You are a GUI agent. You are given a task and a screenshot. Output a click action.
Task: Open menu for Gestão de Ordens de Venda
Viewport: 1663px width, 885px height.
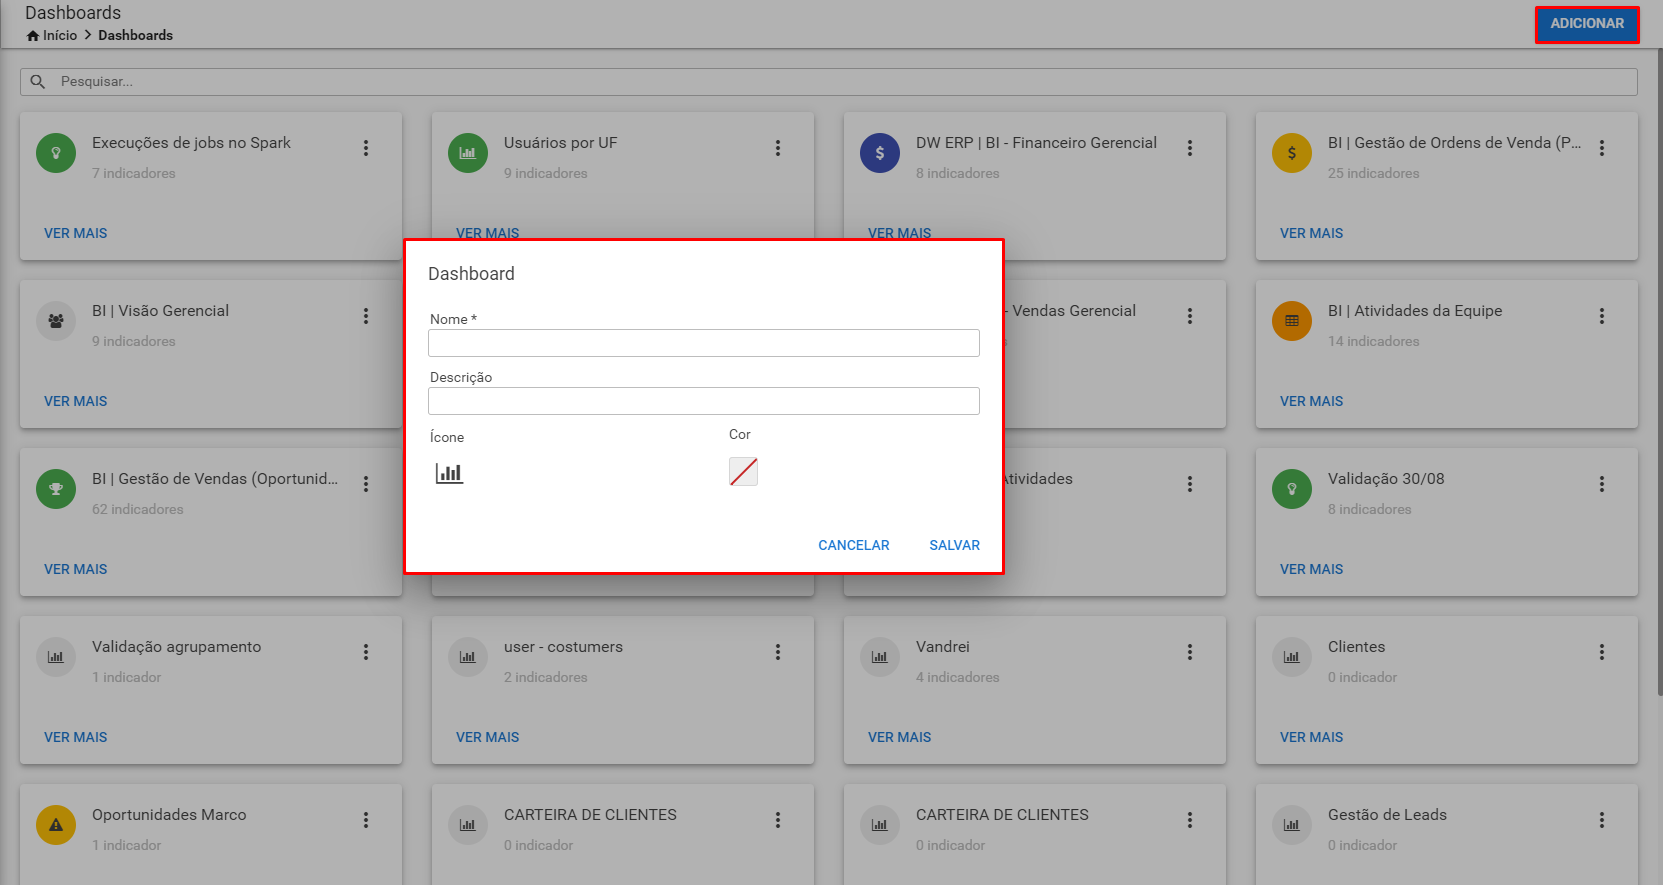tap(1602, 148)
